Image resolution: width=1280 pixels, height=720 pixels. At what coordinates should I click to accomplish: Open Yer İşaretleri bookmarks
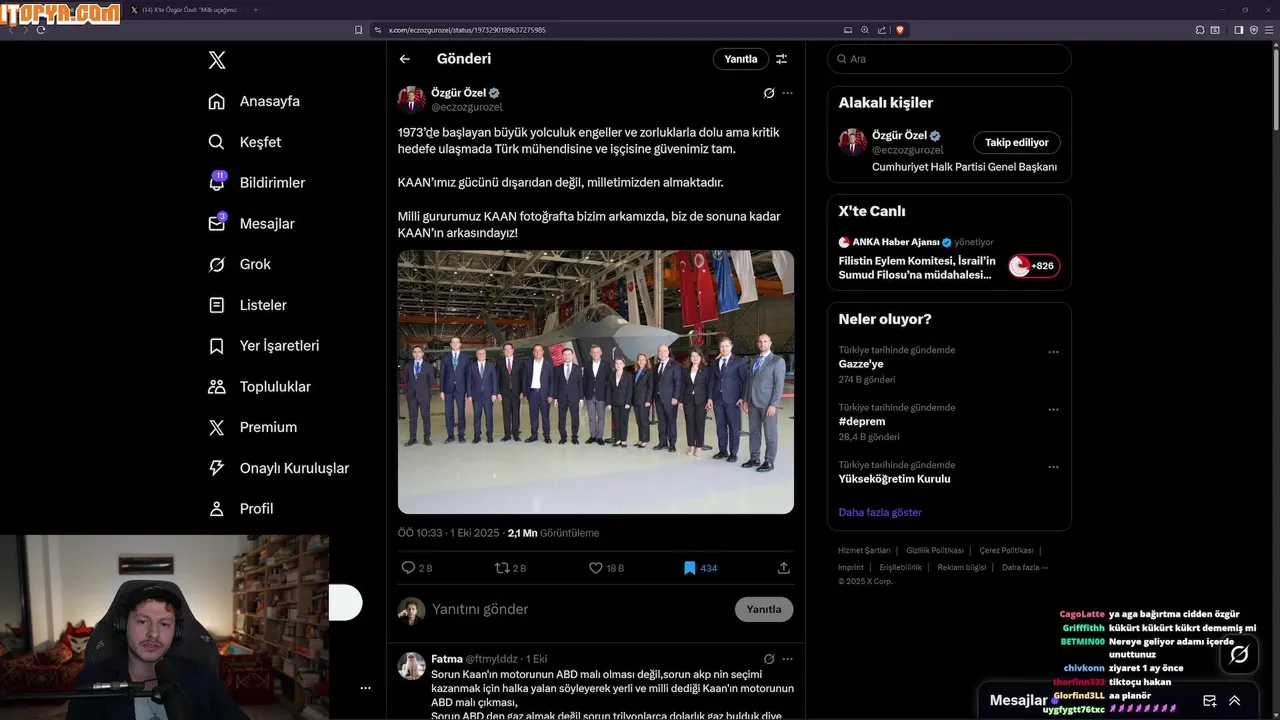(x=264, y=346)
